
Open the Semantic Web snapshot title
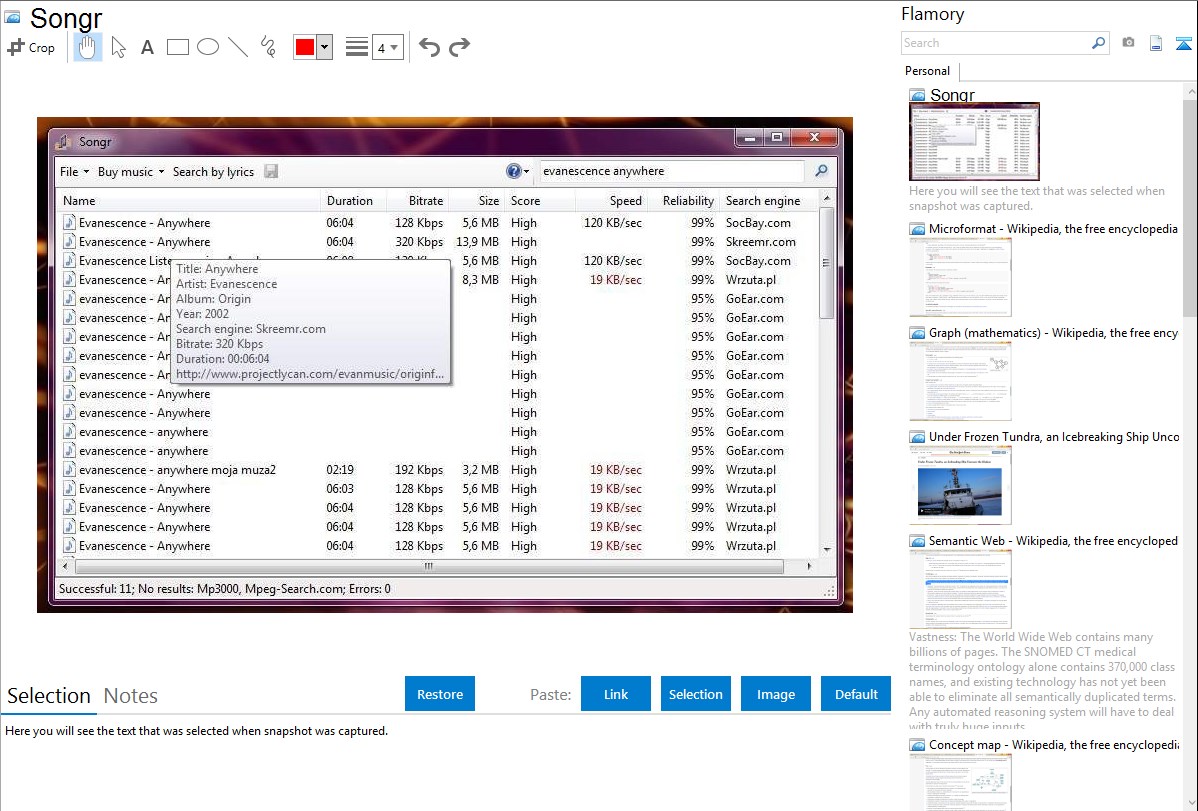point(1053,540)
